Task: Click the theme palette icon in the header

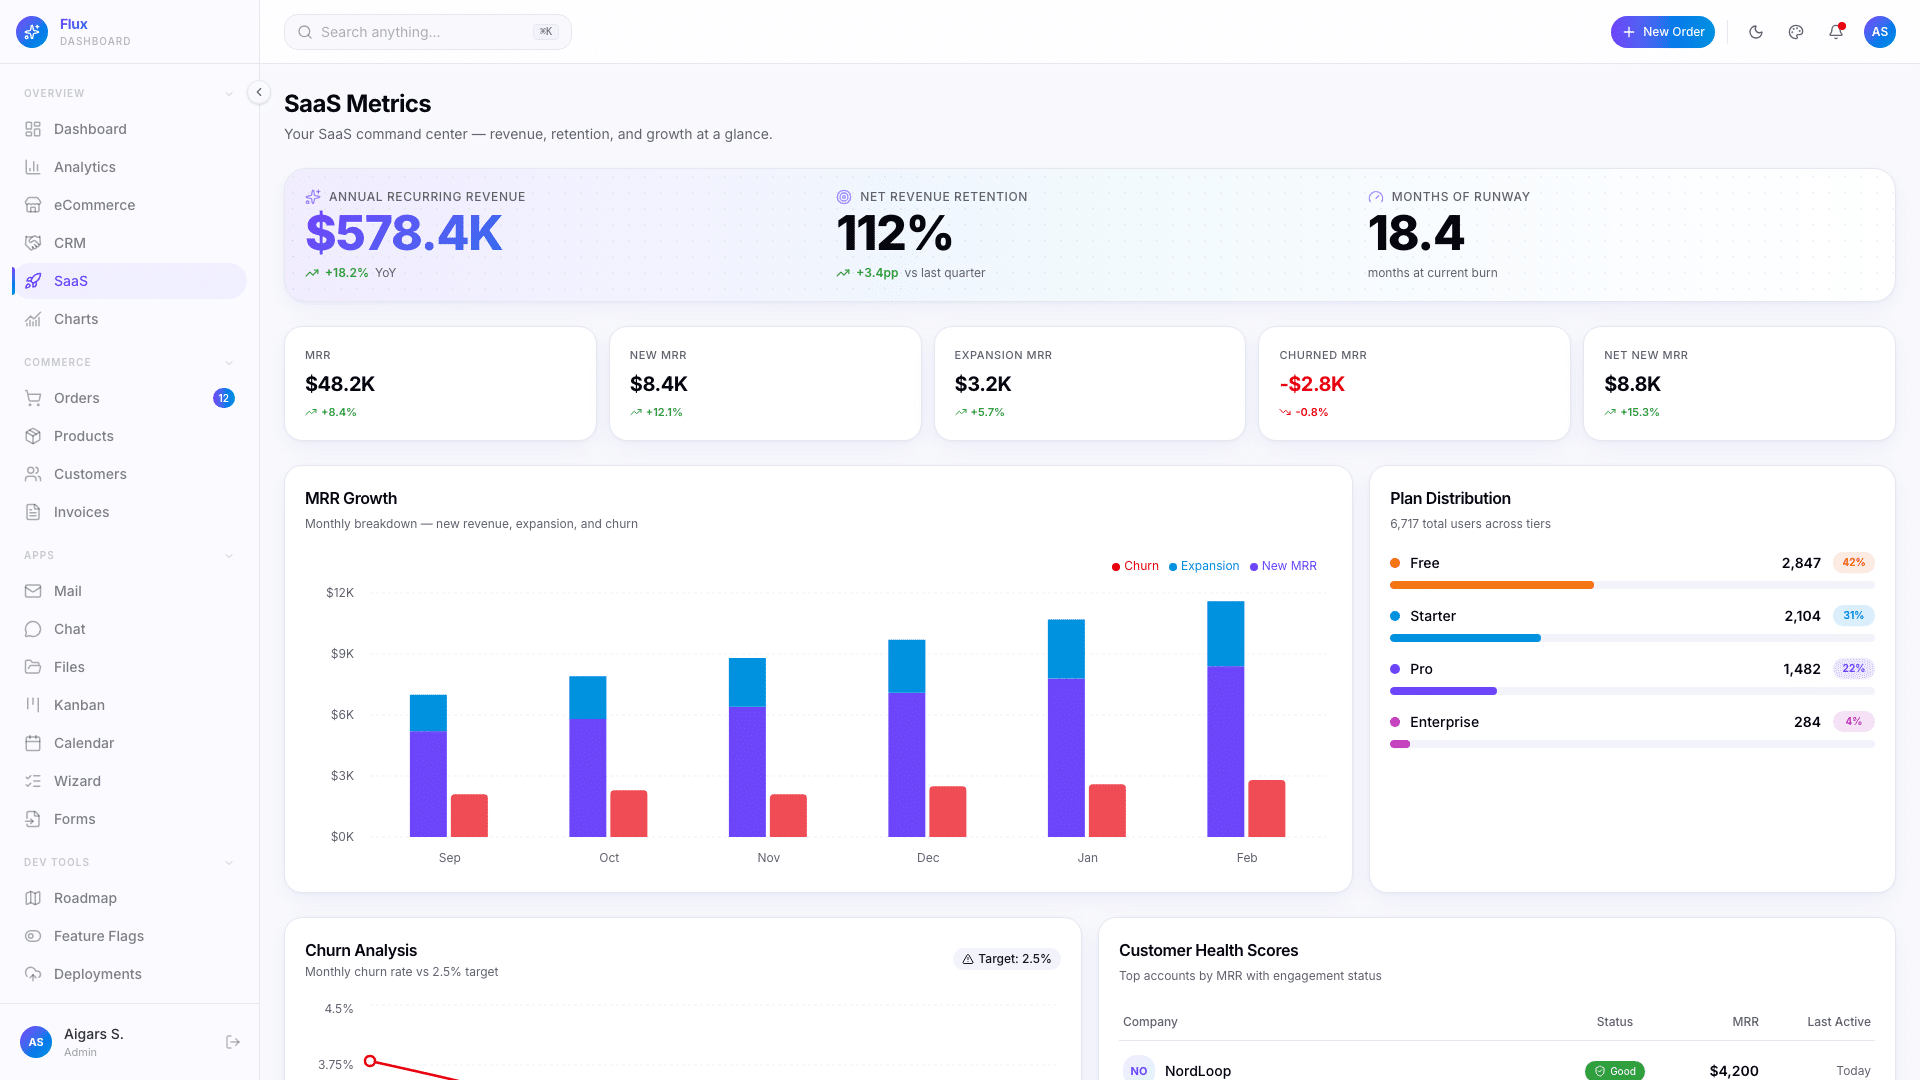Action: click(1795, 32)
